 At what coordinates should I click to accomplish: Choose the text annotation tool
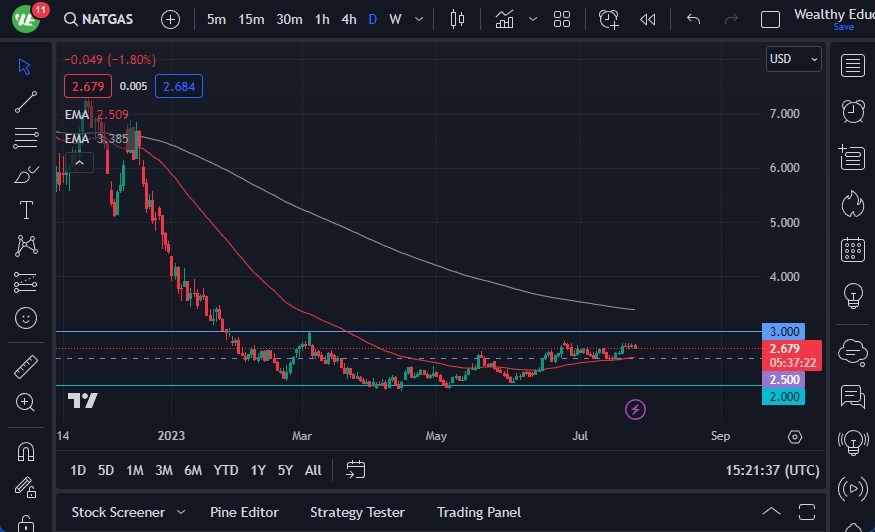coord(26,210)
